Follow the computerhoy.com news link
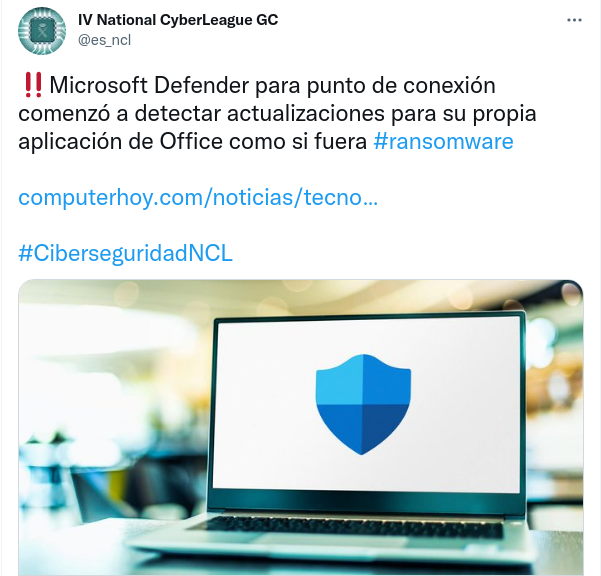 click(198, 198)
